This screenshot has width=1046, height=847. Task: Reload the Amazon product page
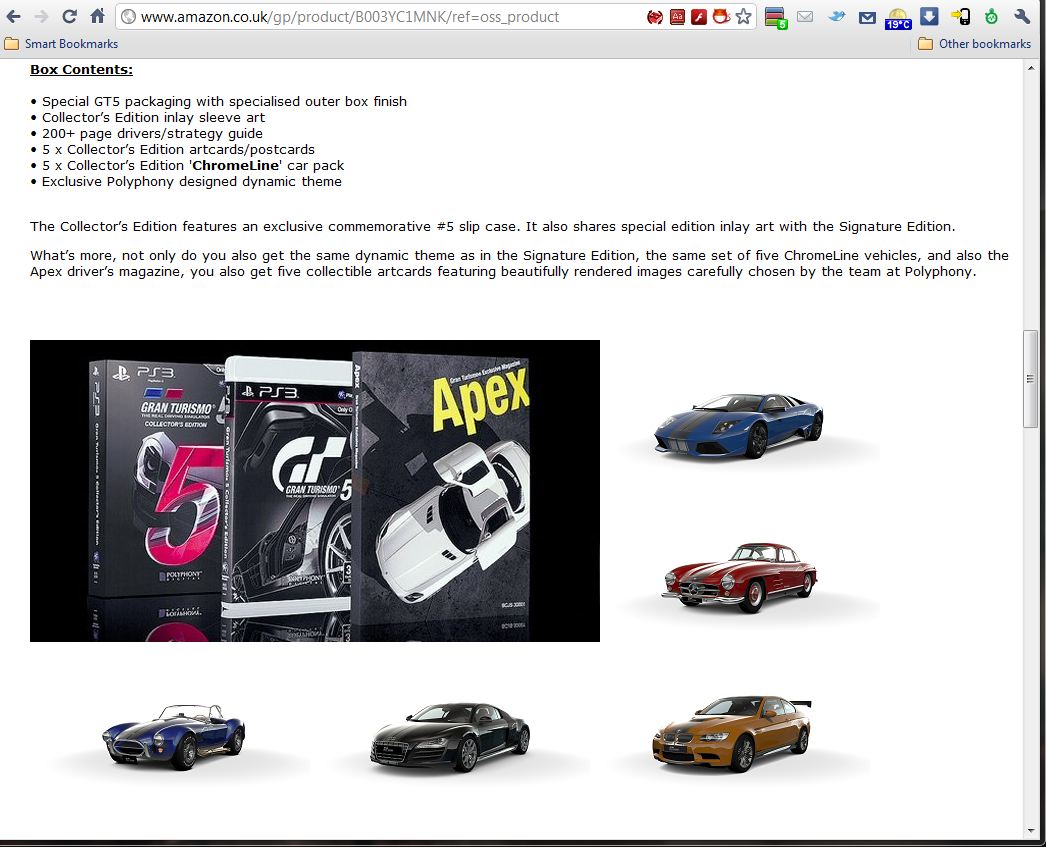(x=69, y=16)
